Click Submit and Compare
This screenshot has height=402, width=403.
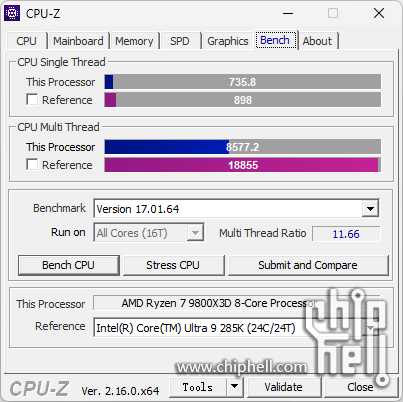[308, 265]
